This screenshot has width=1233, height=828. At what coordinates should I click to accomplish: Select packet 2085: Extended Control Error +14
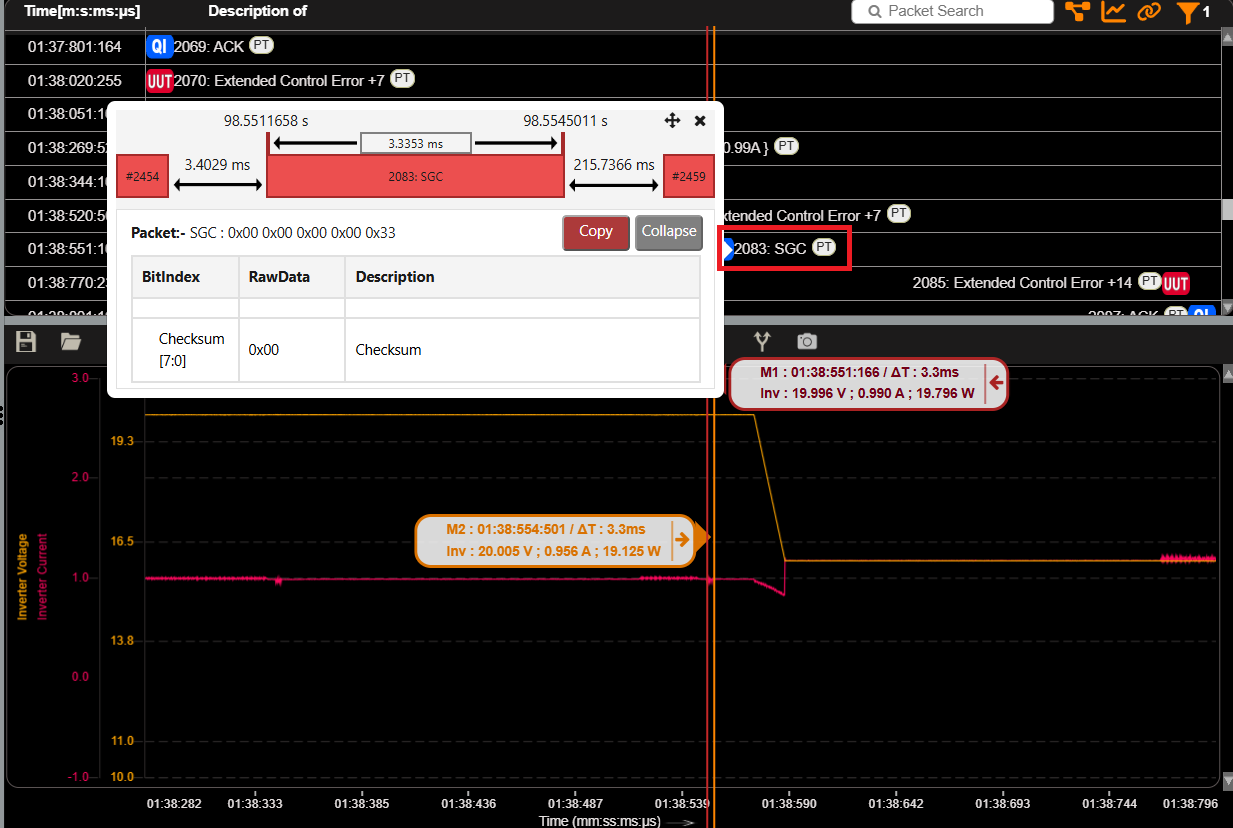[x=1022, y=283]
